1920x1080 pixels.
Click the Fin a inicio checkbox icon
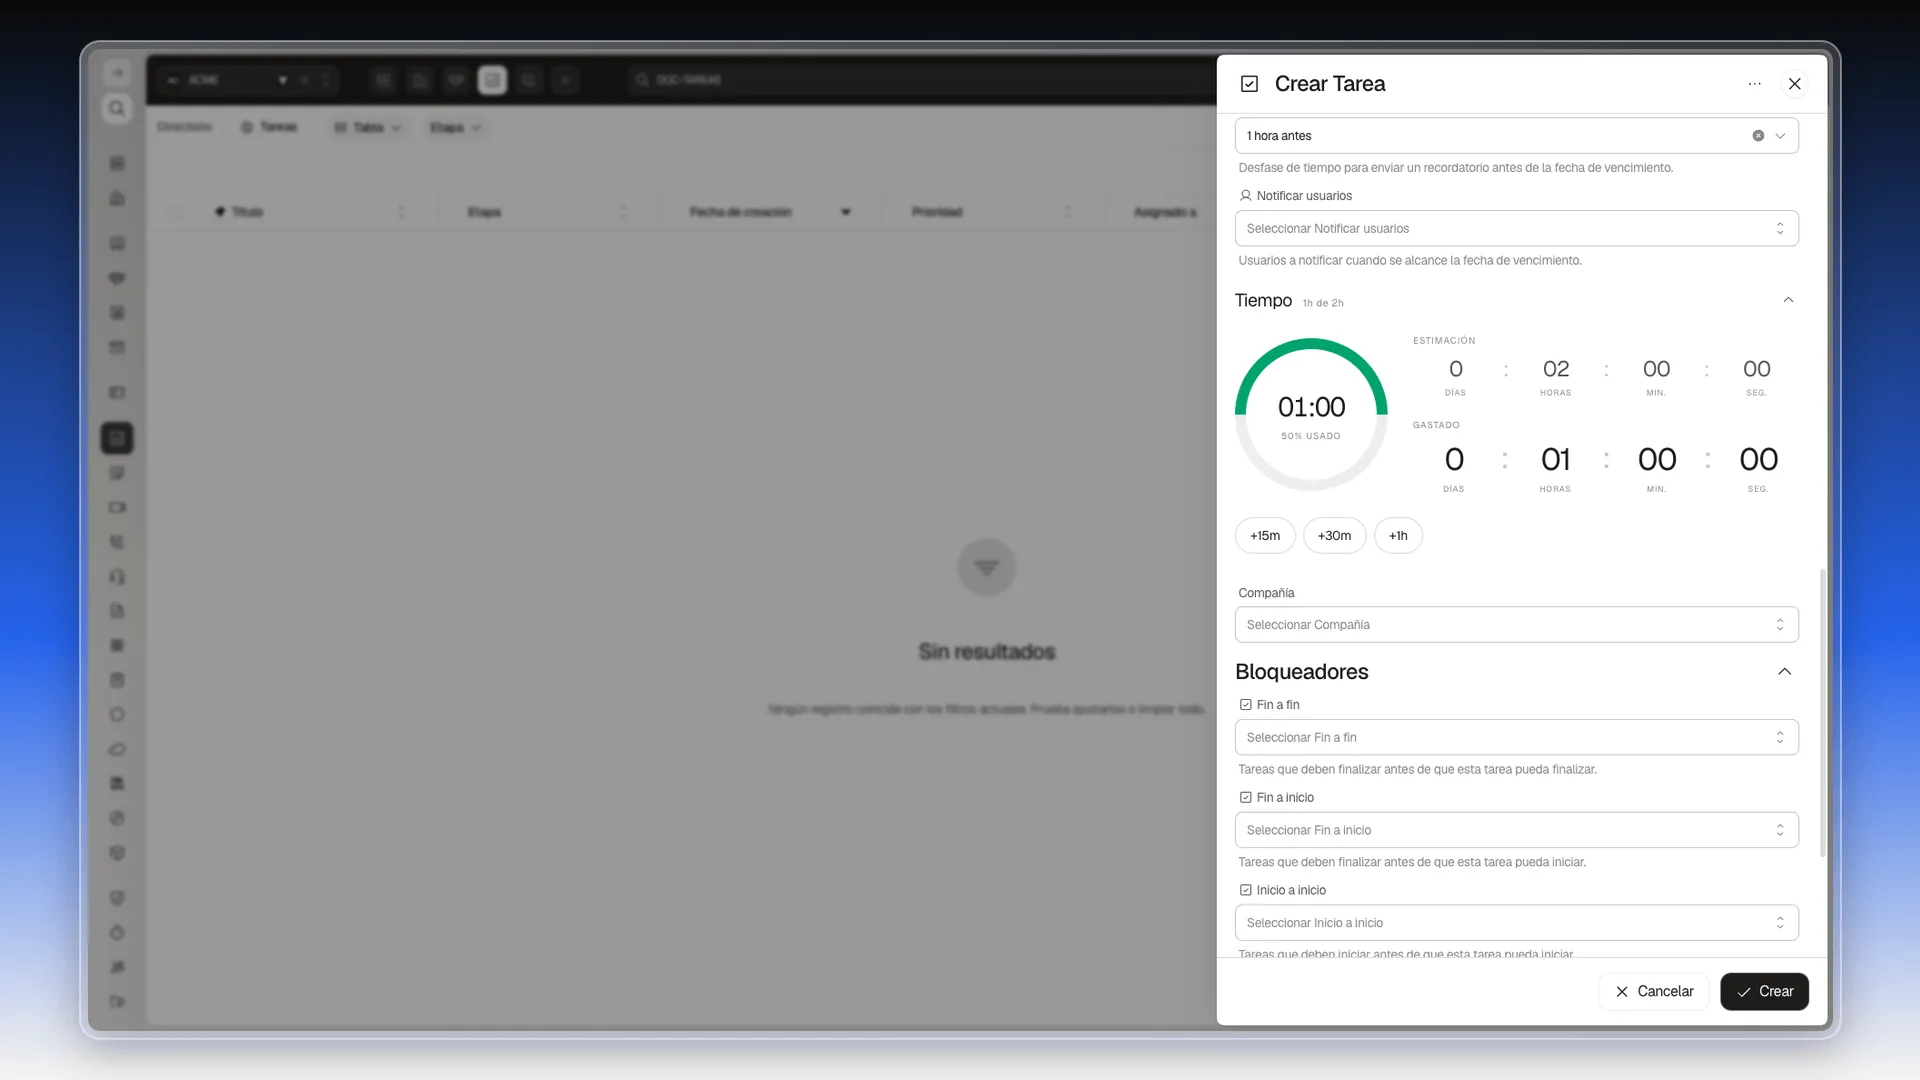coord(1246,798)
